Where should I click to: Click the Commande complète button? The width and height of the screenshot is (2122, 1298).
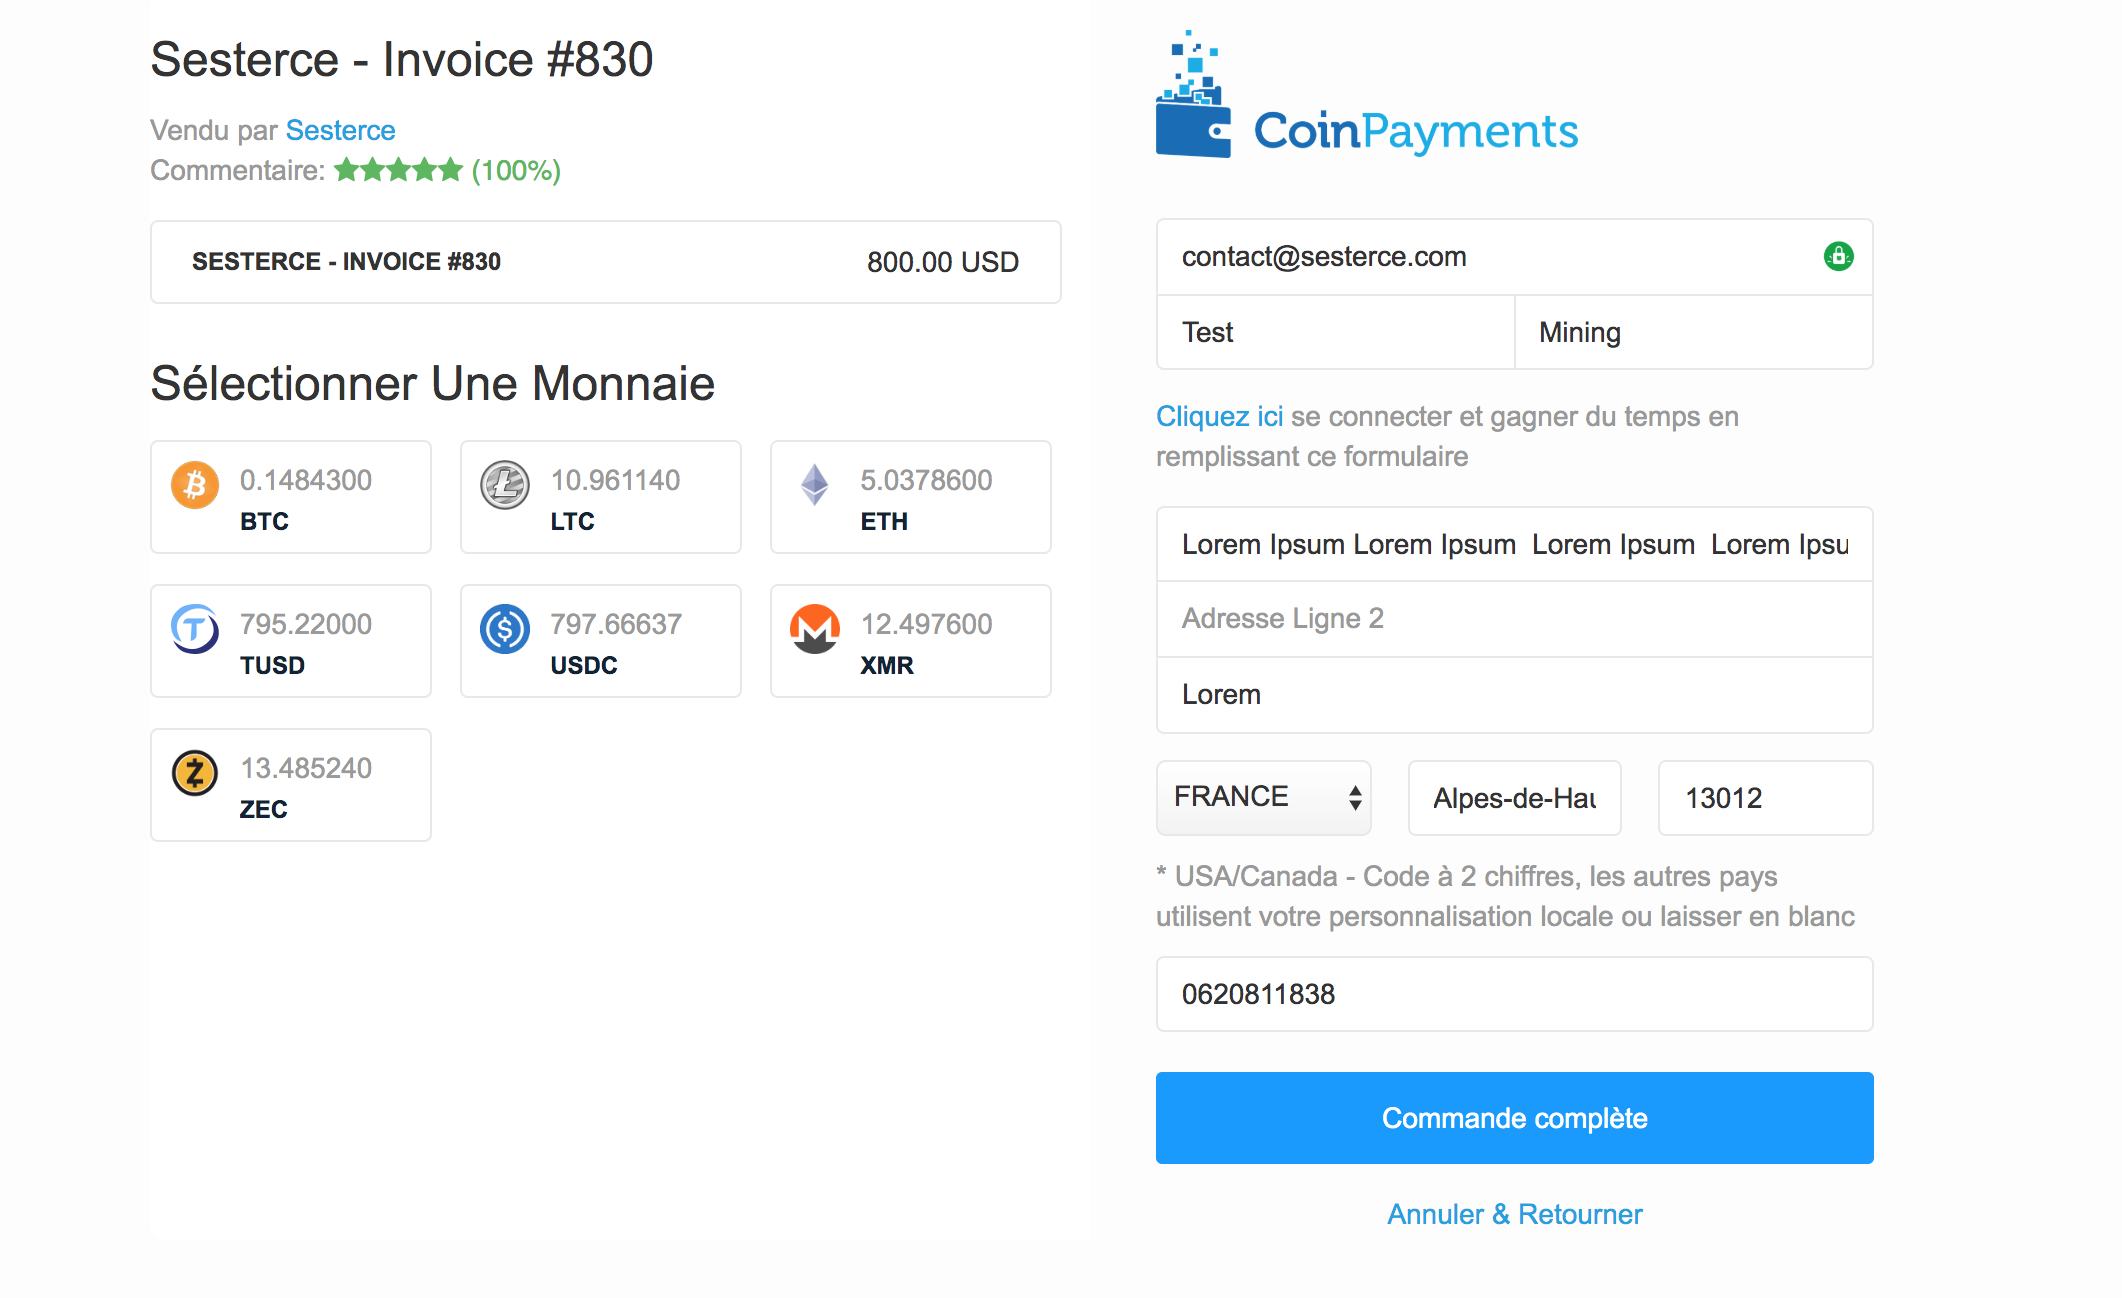click(1514, 1118)
